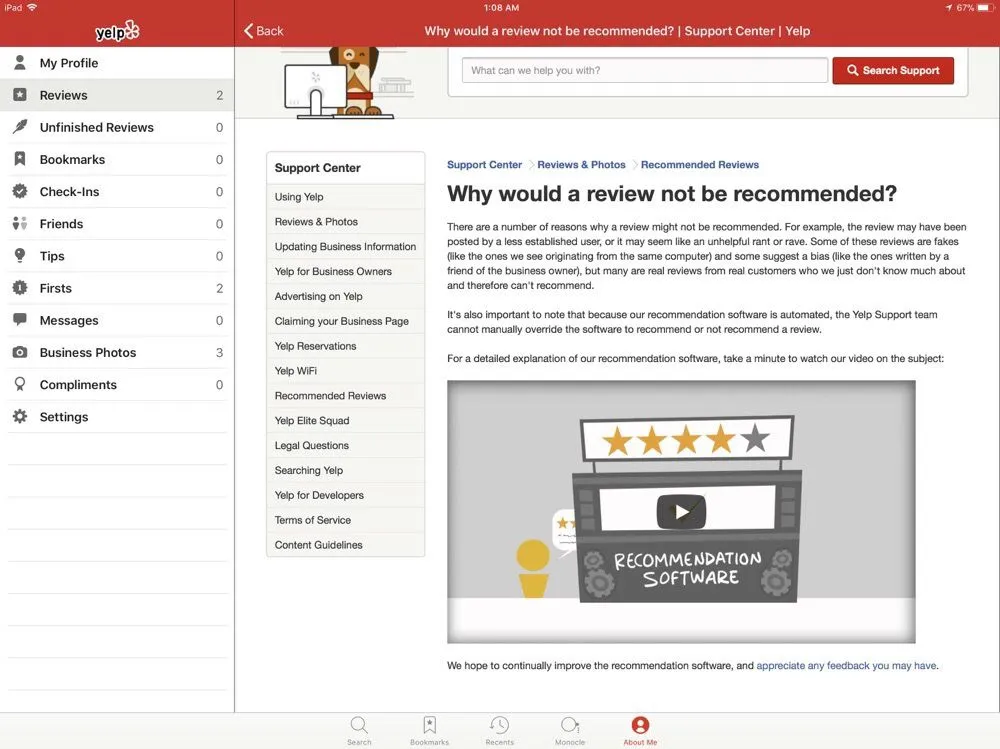This screenshot has height=749, width=1000.
Task: Open Yelp WiFi topic
Action: [346, 371]
